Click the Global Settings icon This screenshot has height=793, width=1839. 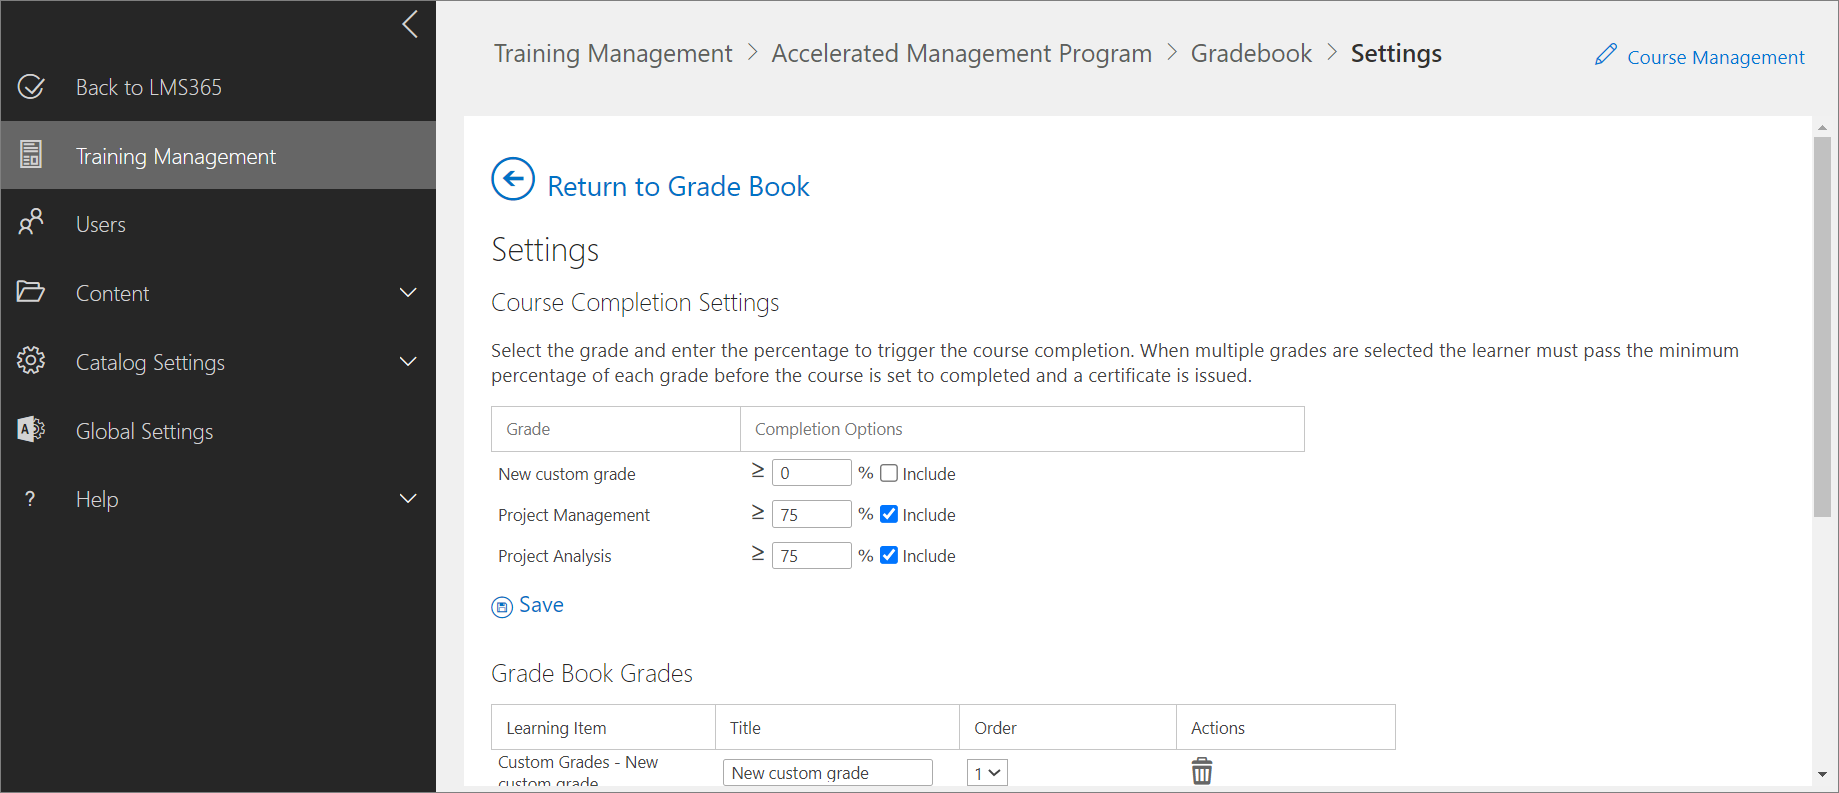point(31,430)
